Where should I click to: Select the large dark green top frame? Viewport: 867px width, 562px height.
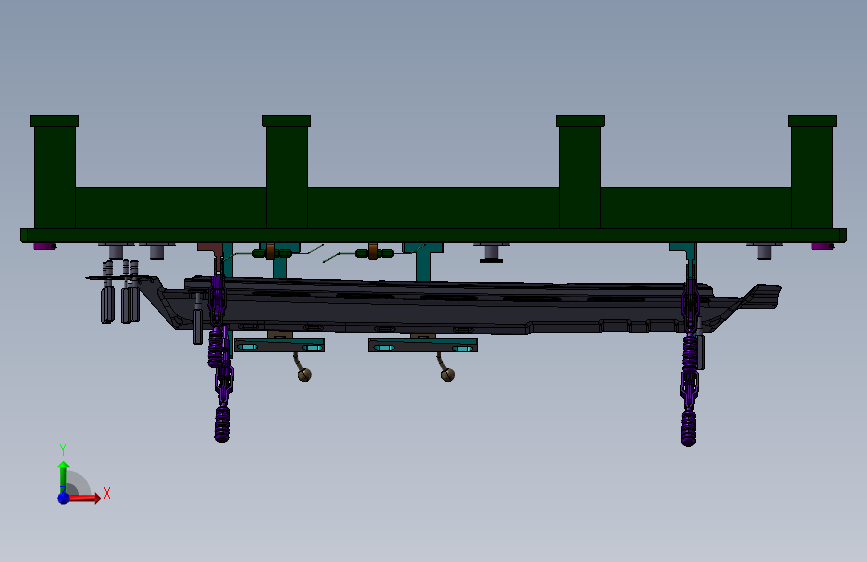(433, 207)
